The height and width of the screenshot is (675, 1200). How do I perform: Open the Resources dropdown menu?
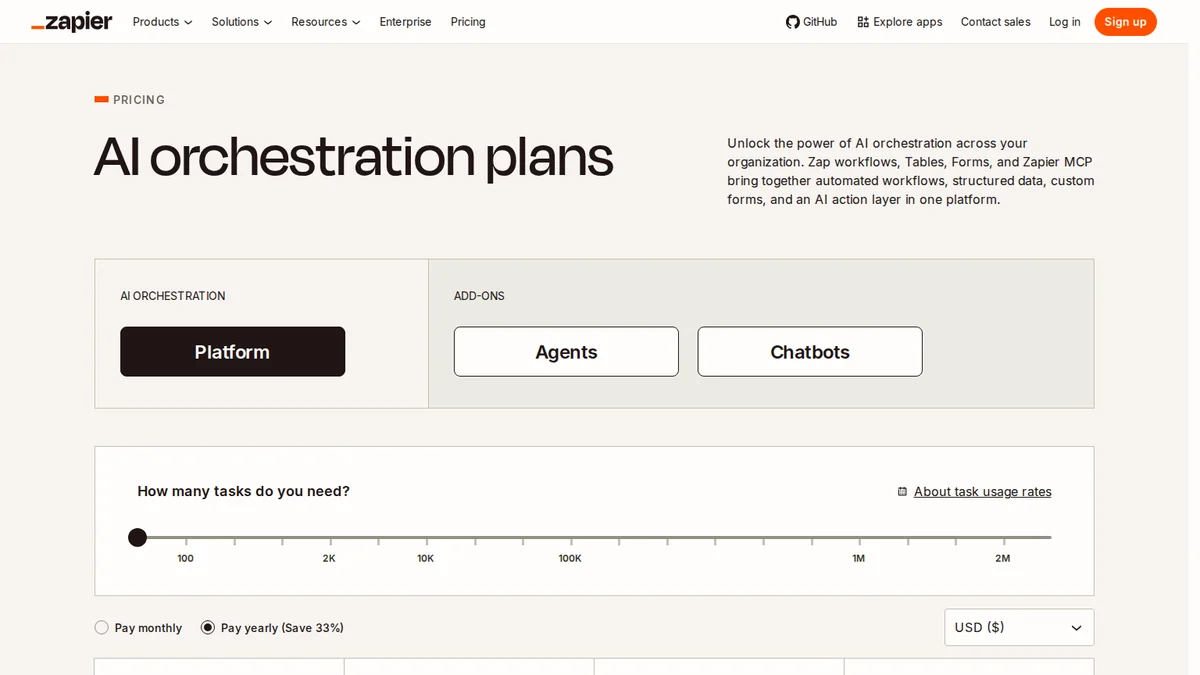click(326, 22)
